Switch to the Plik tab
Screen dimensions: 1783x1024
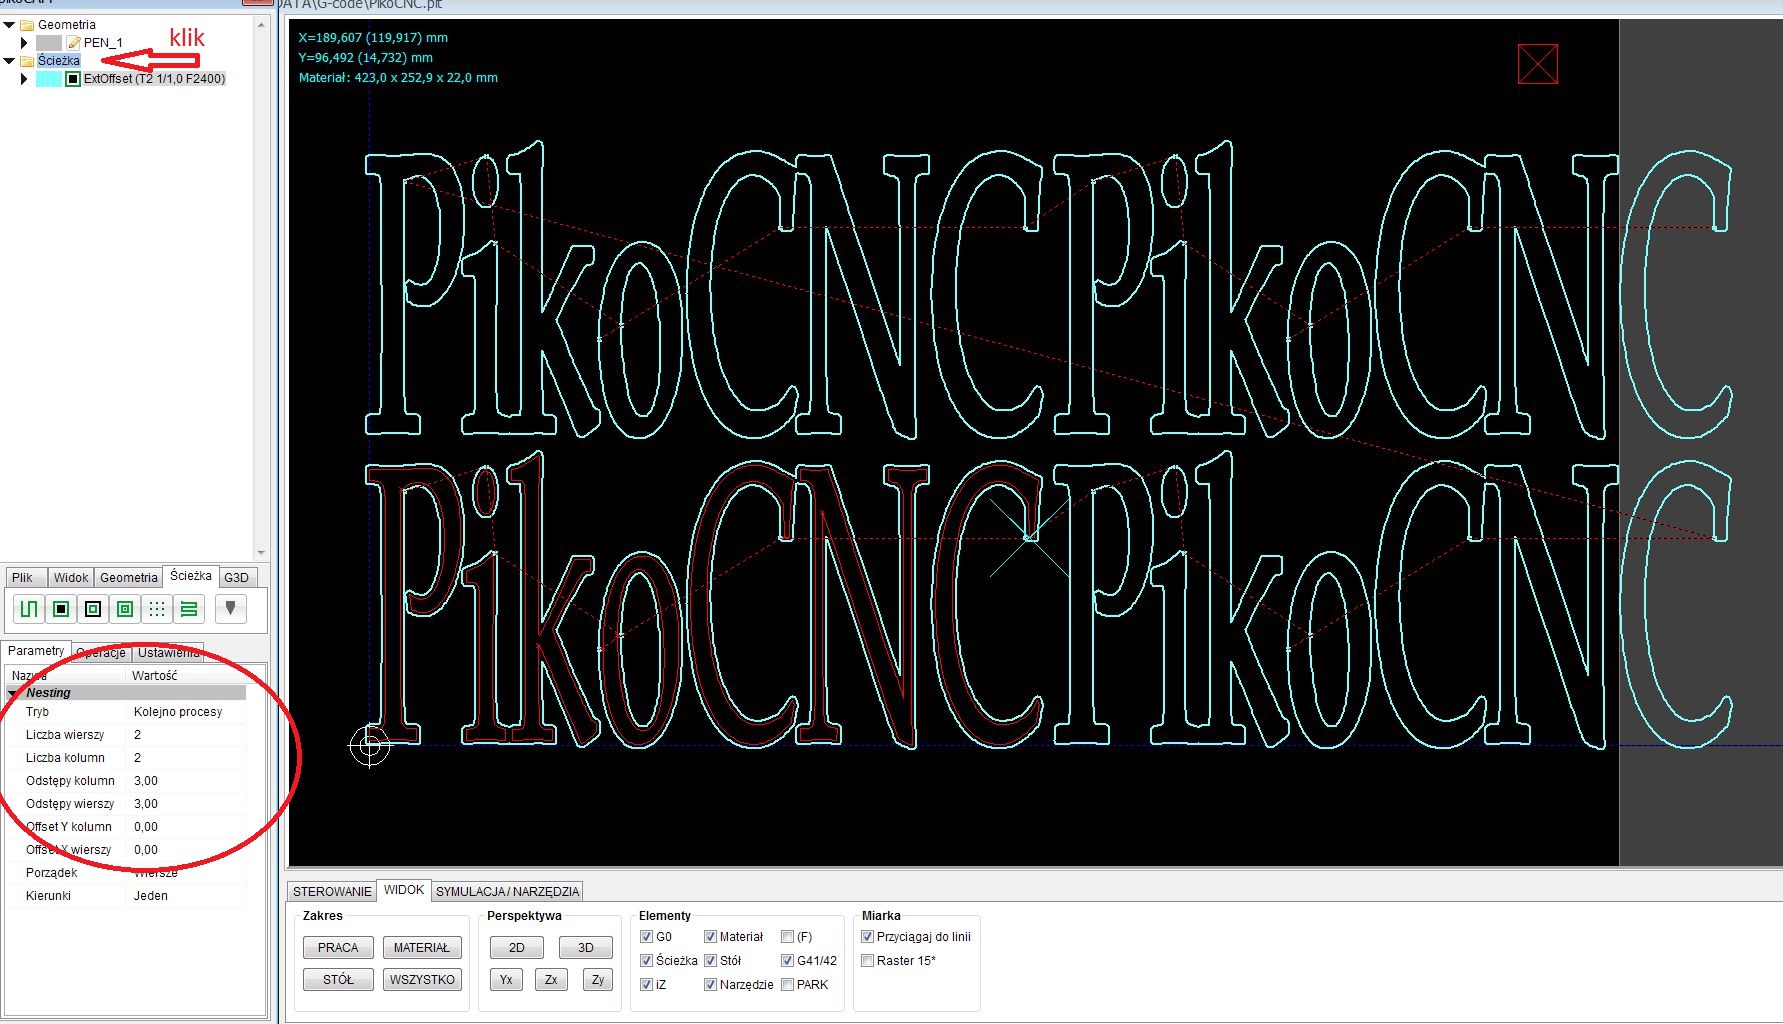click(23, 578)
